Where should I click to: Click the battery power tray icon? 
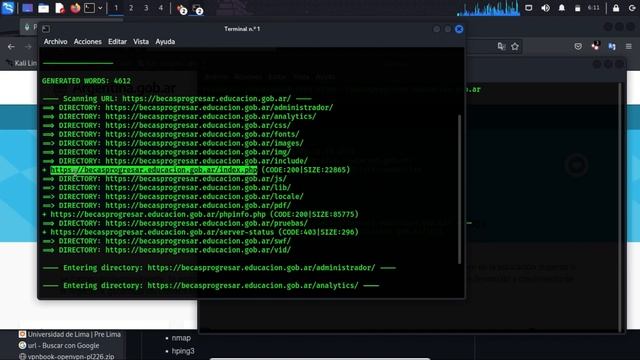[x=578, y=8]
